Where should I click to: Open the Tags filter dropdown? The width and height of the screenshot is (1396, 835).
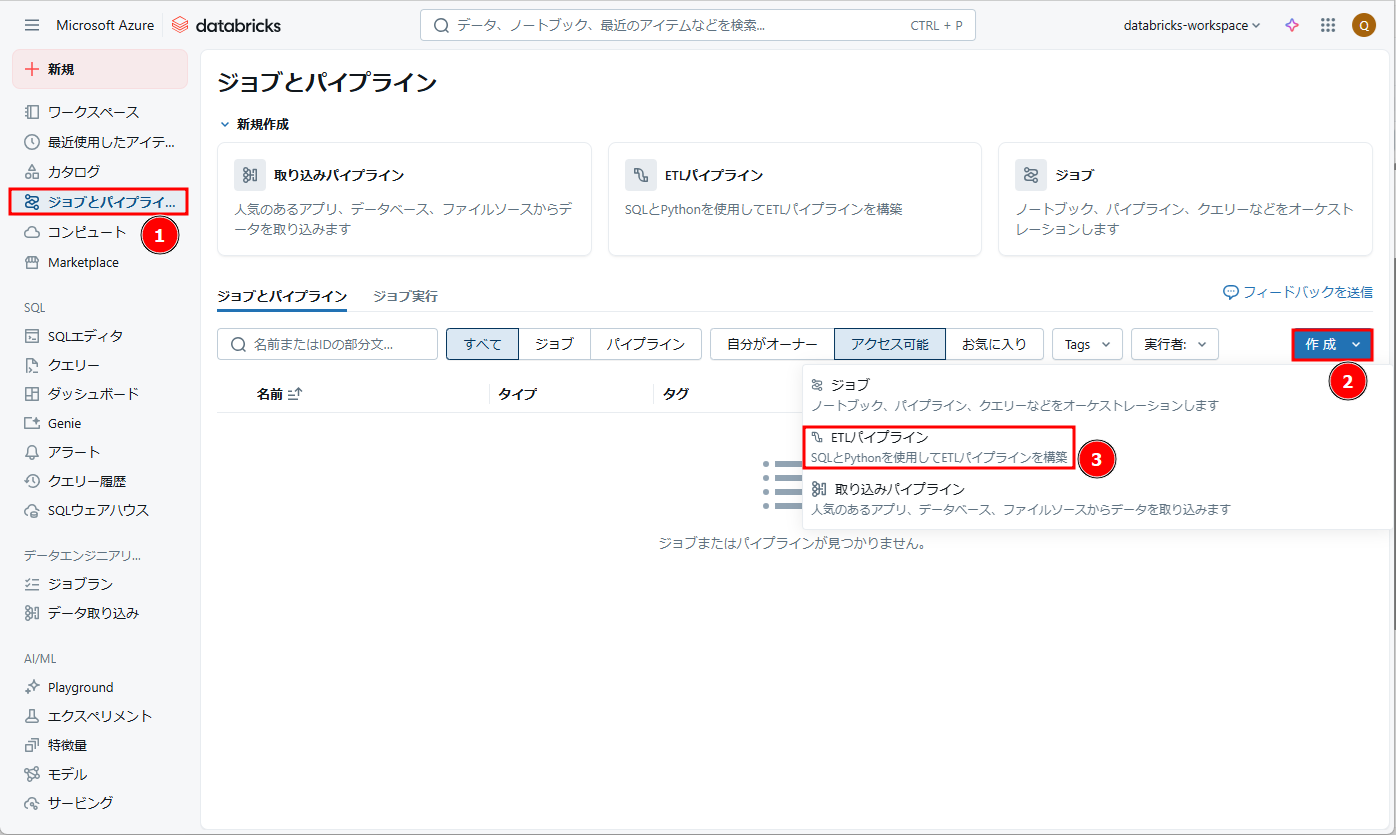1087,344
